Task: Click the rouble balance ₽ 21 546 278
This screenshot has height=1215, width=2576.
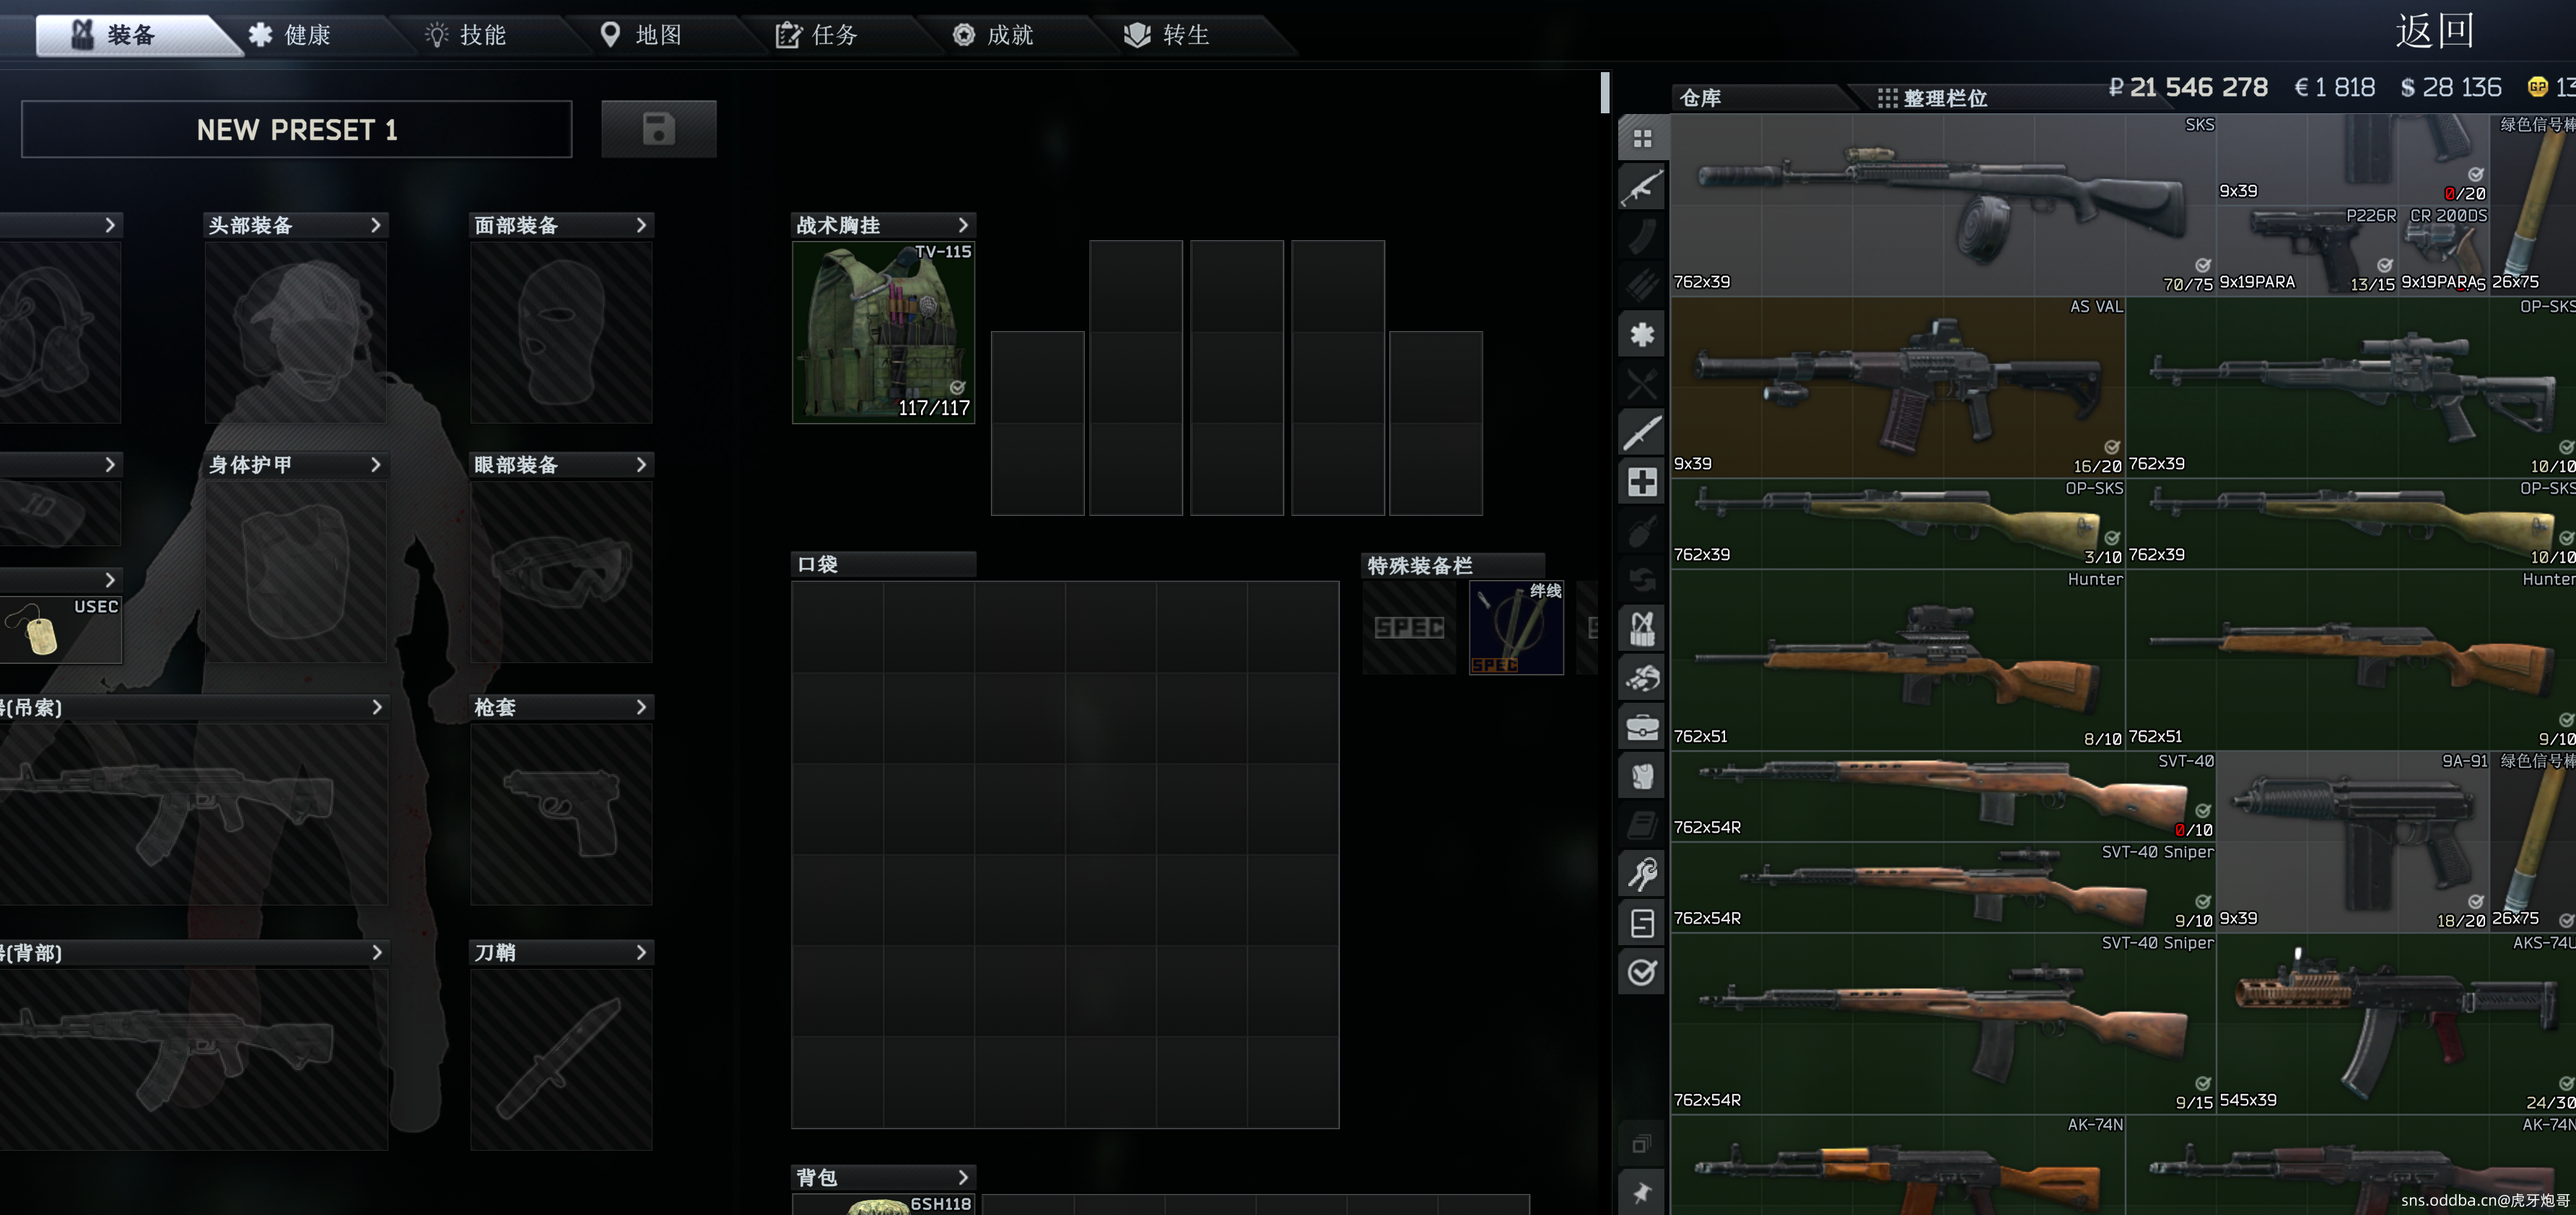Action: [x=2188, y=88]
